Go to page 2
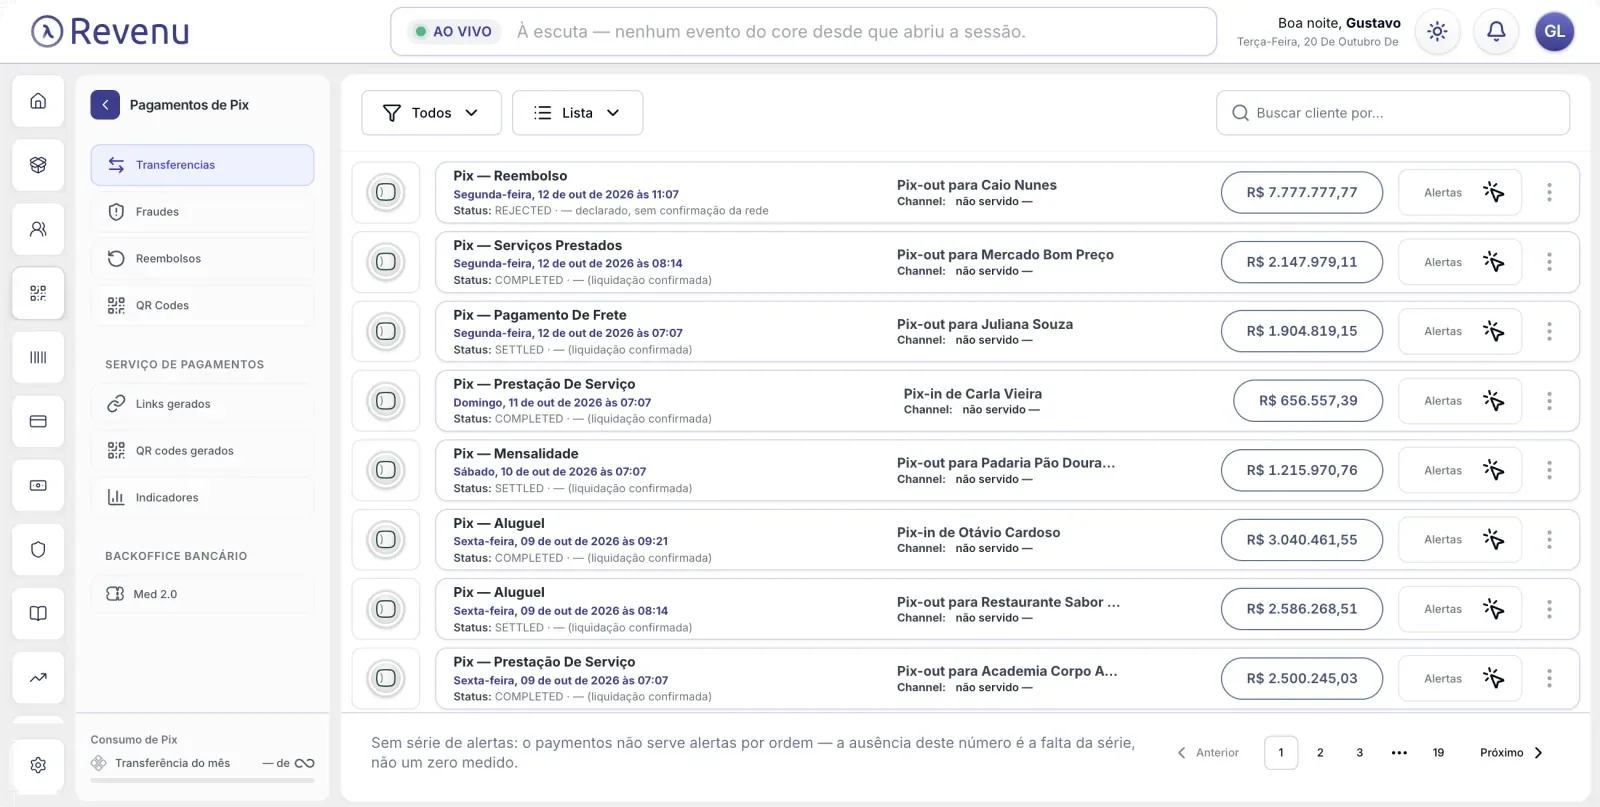The height and width of the screenshot is (807, 1600). coord(1320,753)
